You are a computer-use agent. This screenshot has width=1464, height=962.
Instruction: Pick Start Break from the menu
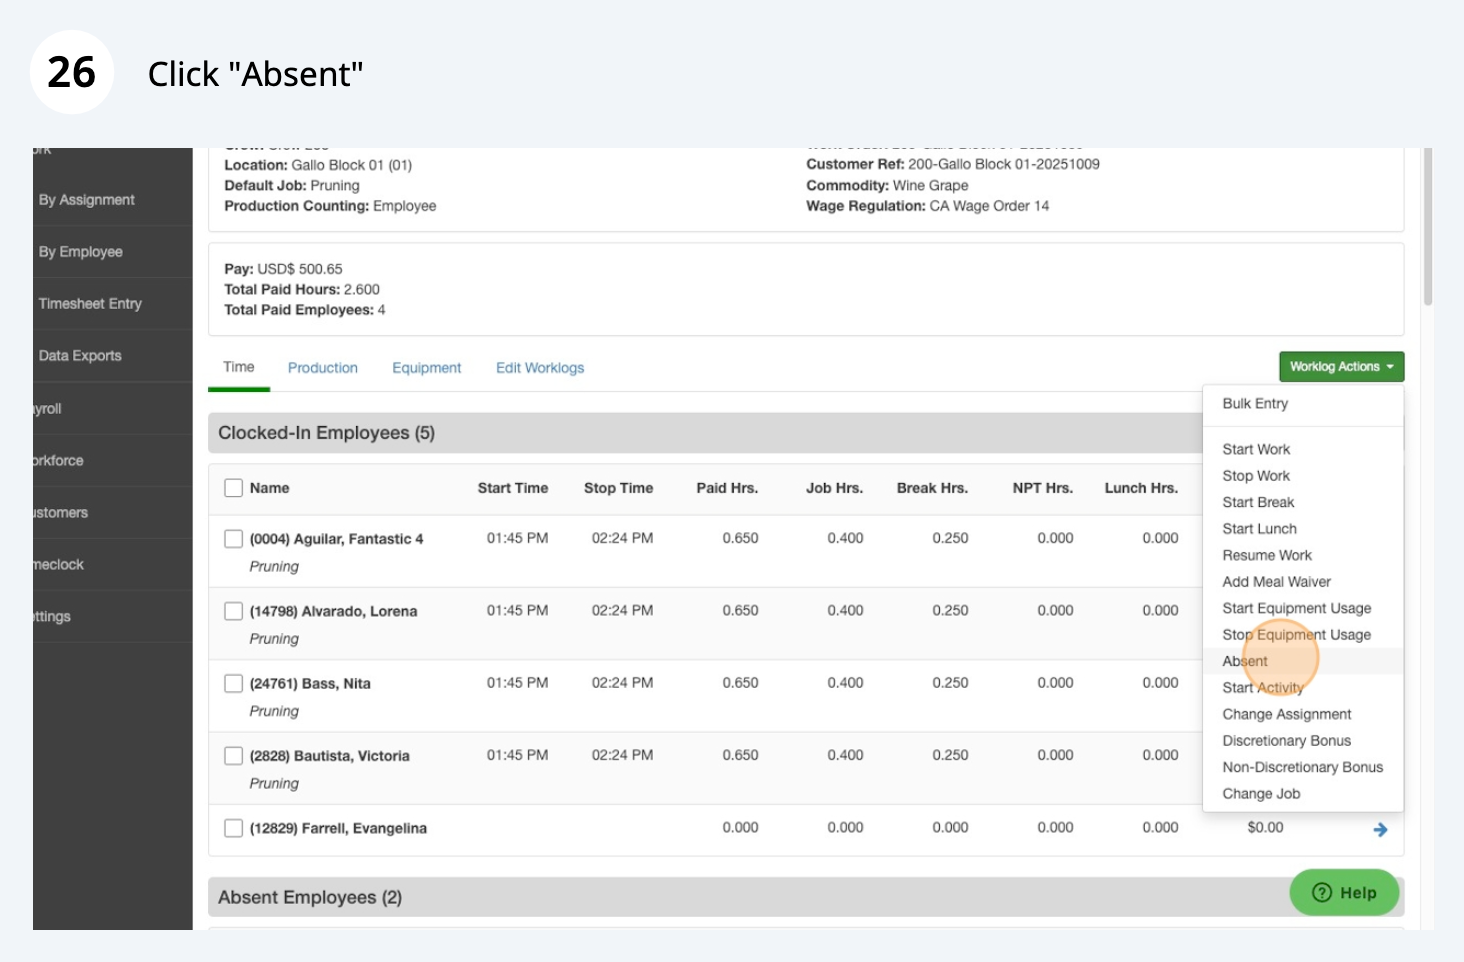[1258, 502]
